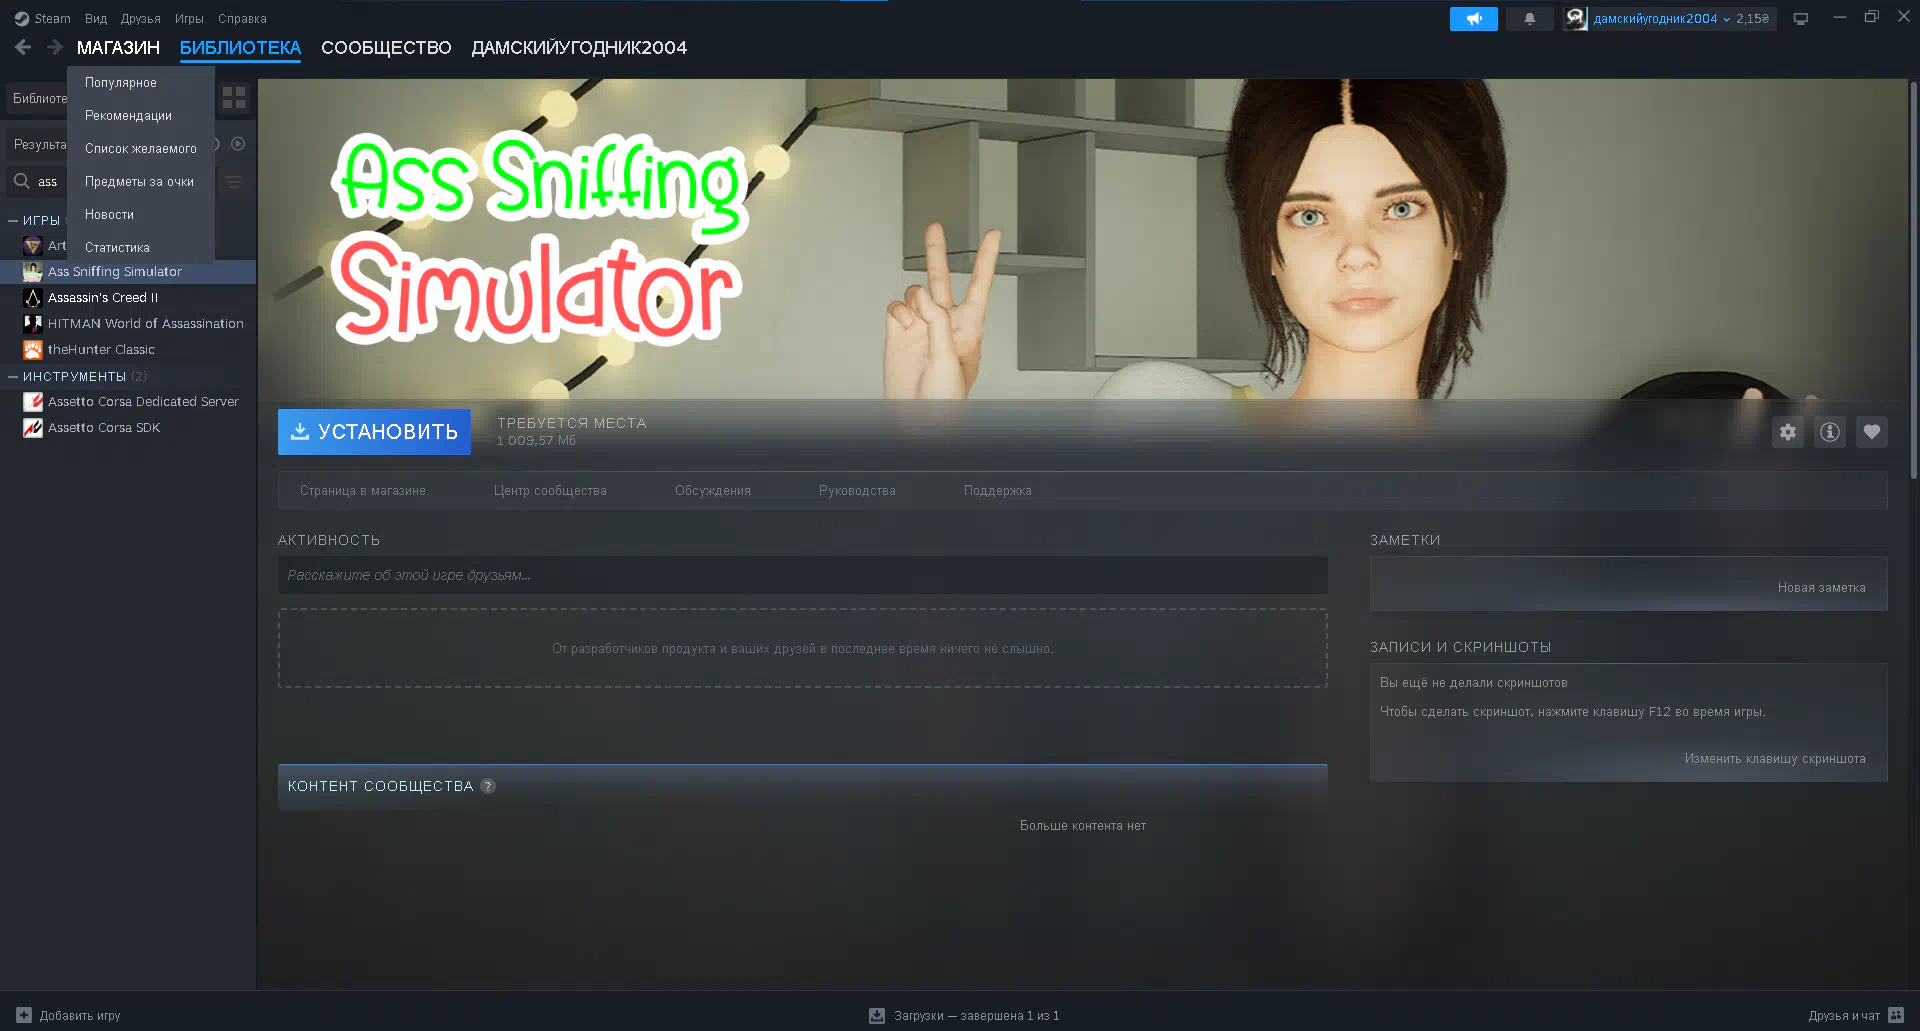Screen dimensions: 1920x1031
Task: Go to БИБЛИОТЕКА tab
Action: coord(240,47)
